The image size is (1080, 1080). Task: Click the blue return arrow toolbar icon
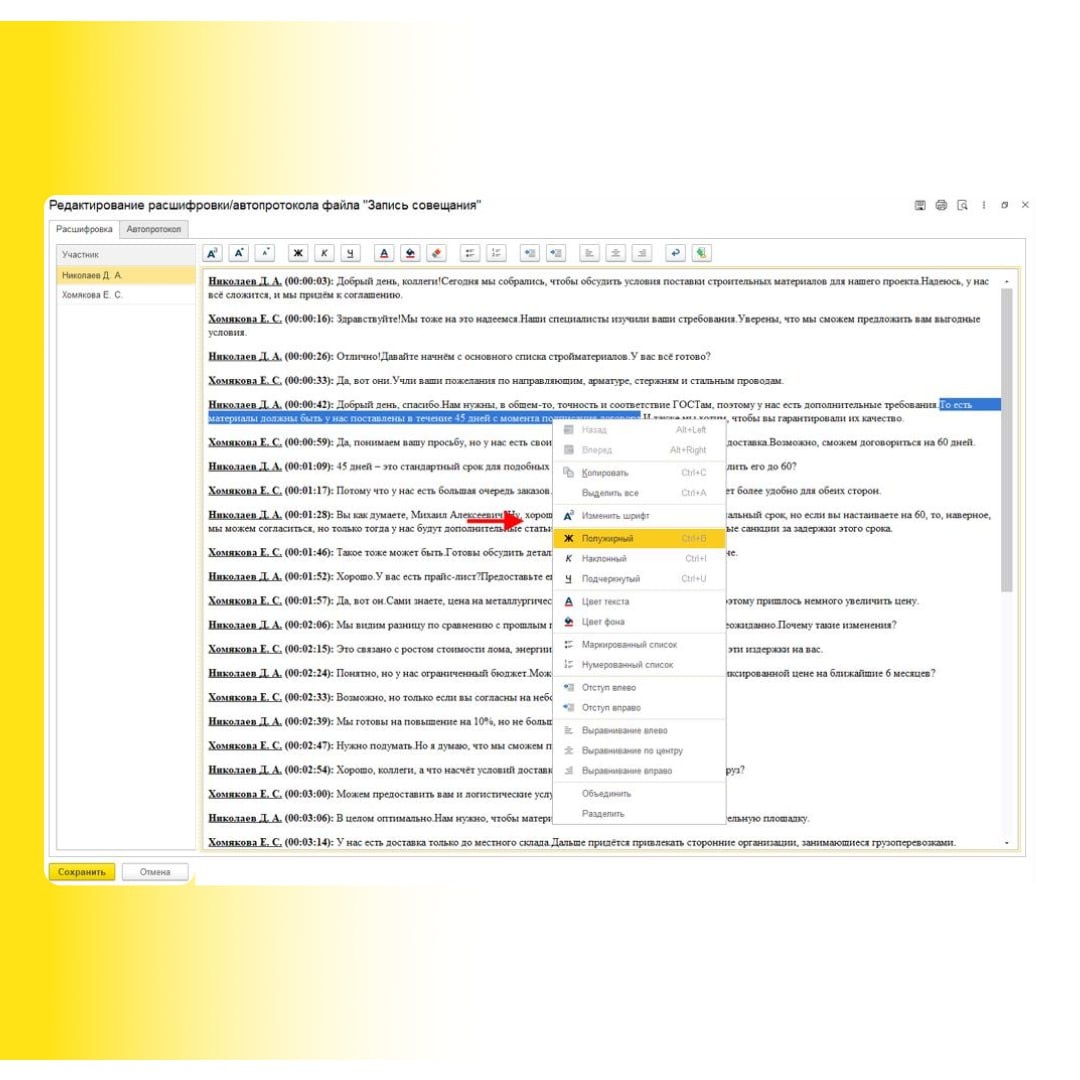point(675,253)
